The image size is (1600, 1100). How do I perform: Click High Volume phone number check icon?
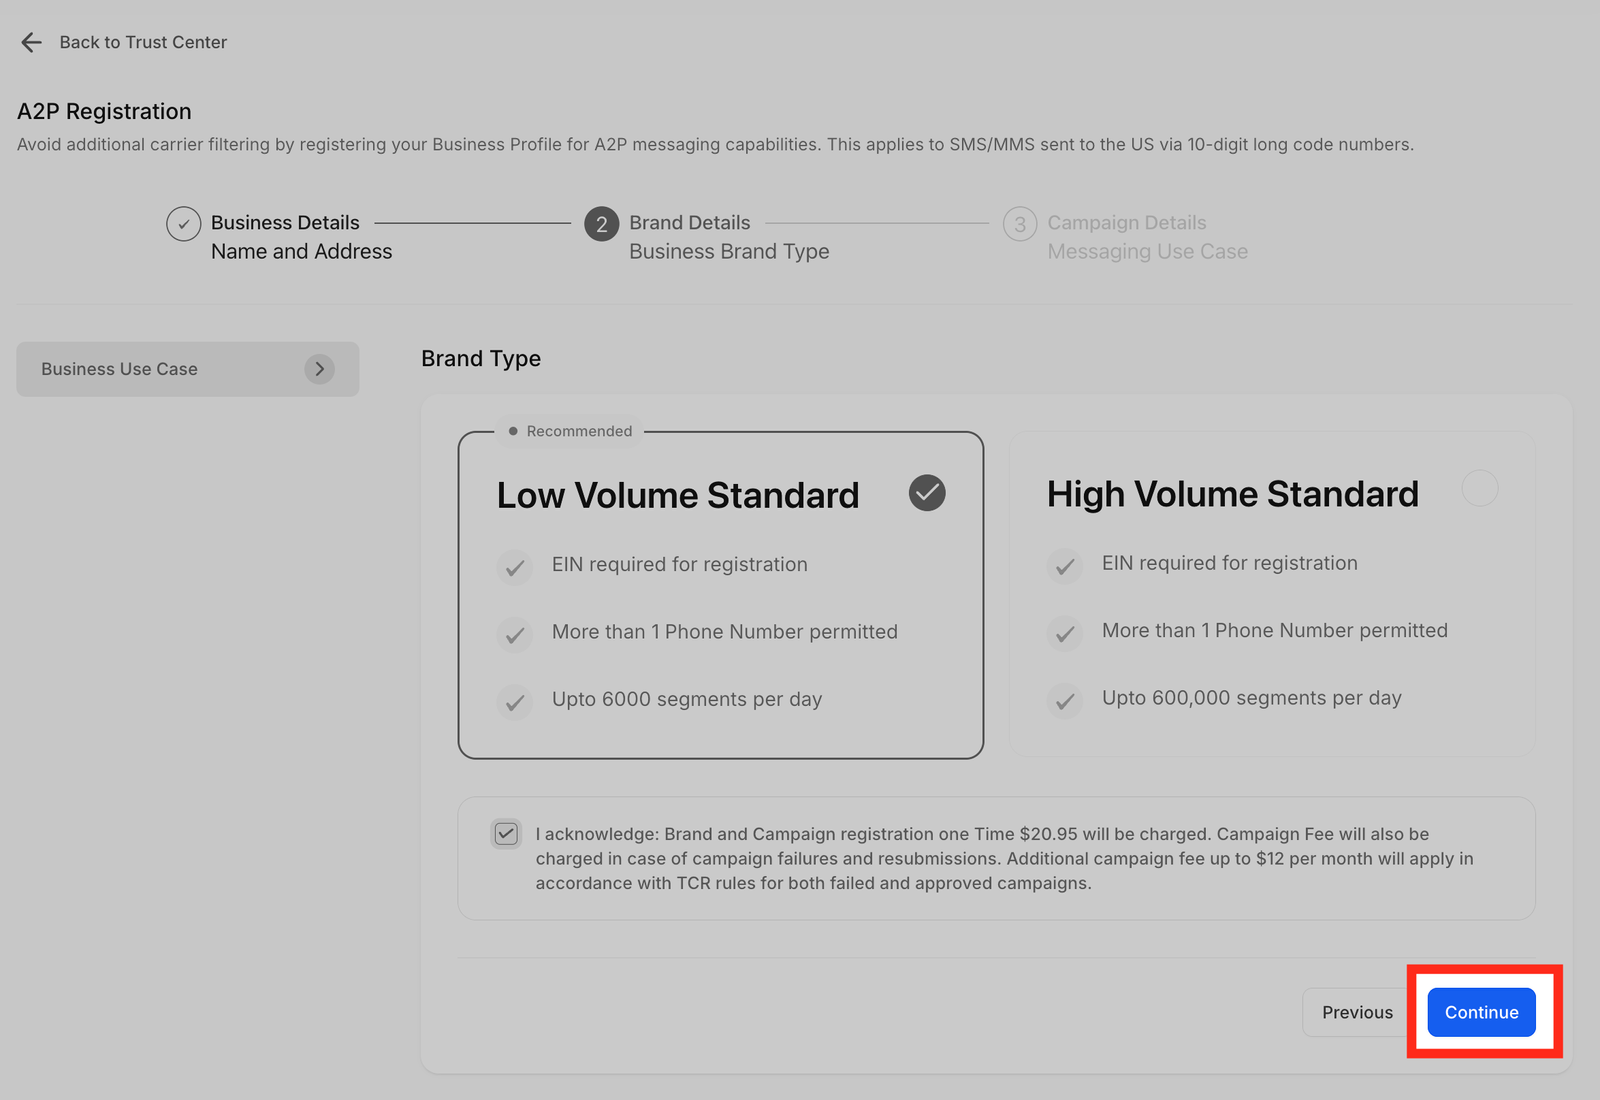[x=1065, y=633]
